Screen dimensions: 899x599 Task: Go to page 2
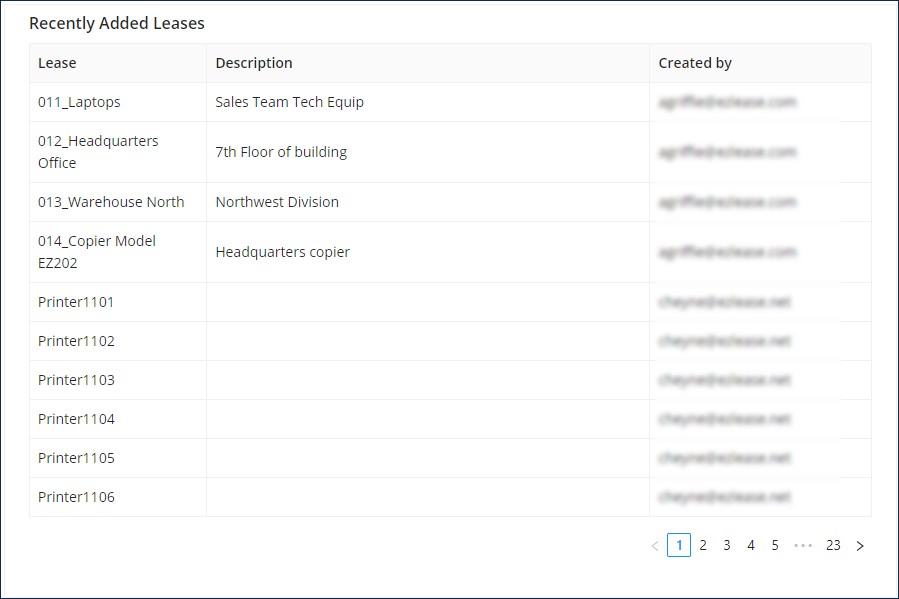(703, 545)
